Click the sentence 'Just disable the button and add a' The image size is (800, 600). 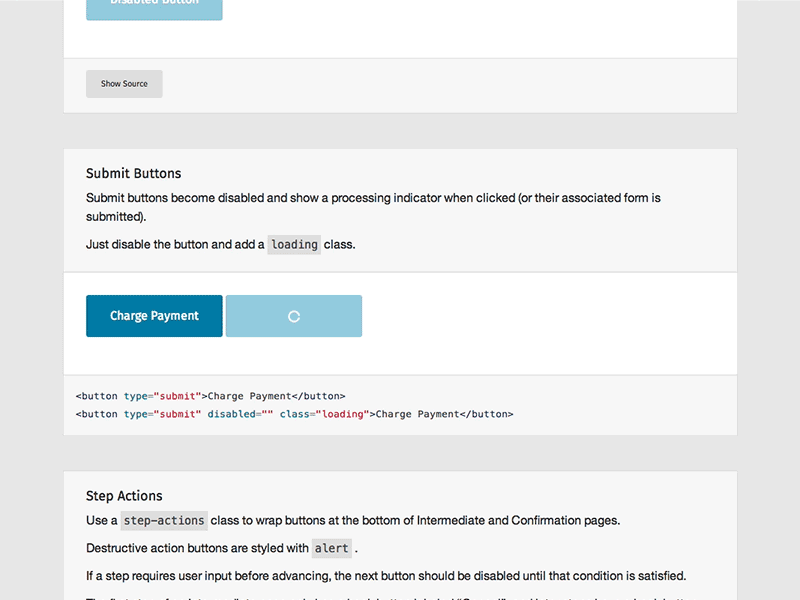[x=175, y=245]
